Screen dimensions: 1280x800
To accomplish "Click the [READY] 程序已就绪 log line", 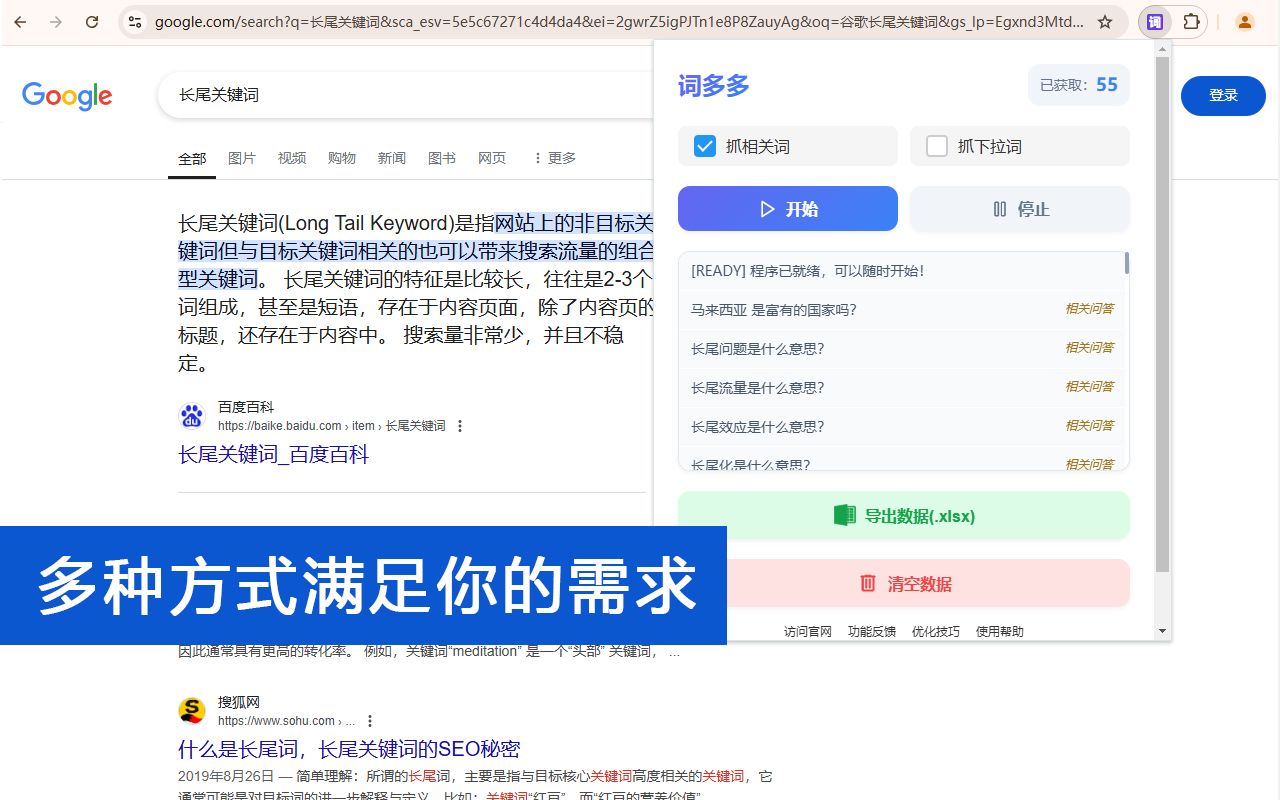I will point(902,271).
